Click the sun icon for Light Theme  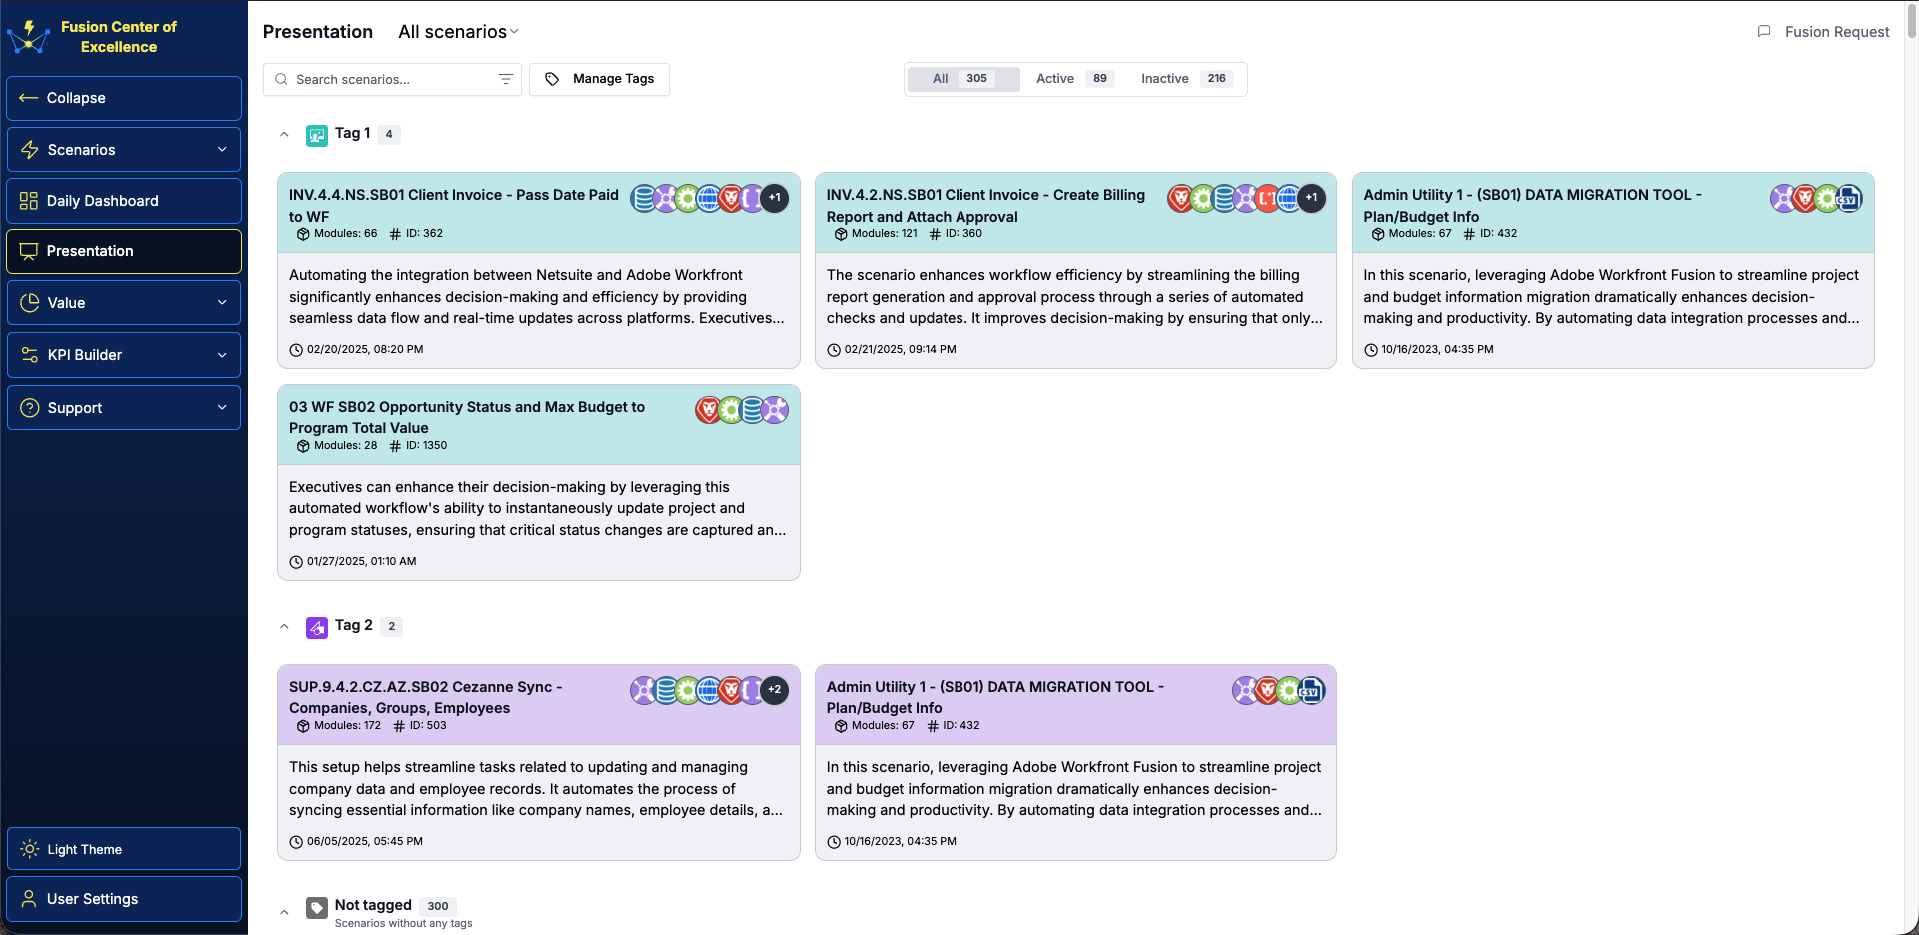(x=30, y=849)
